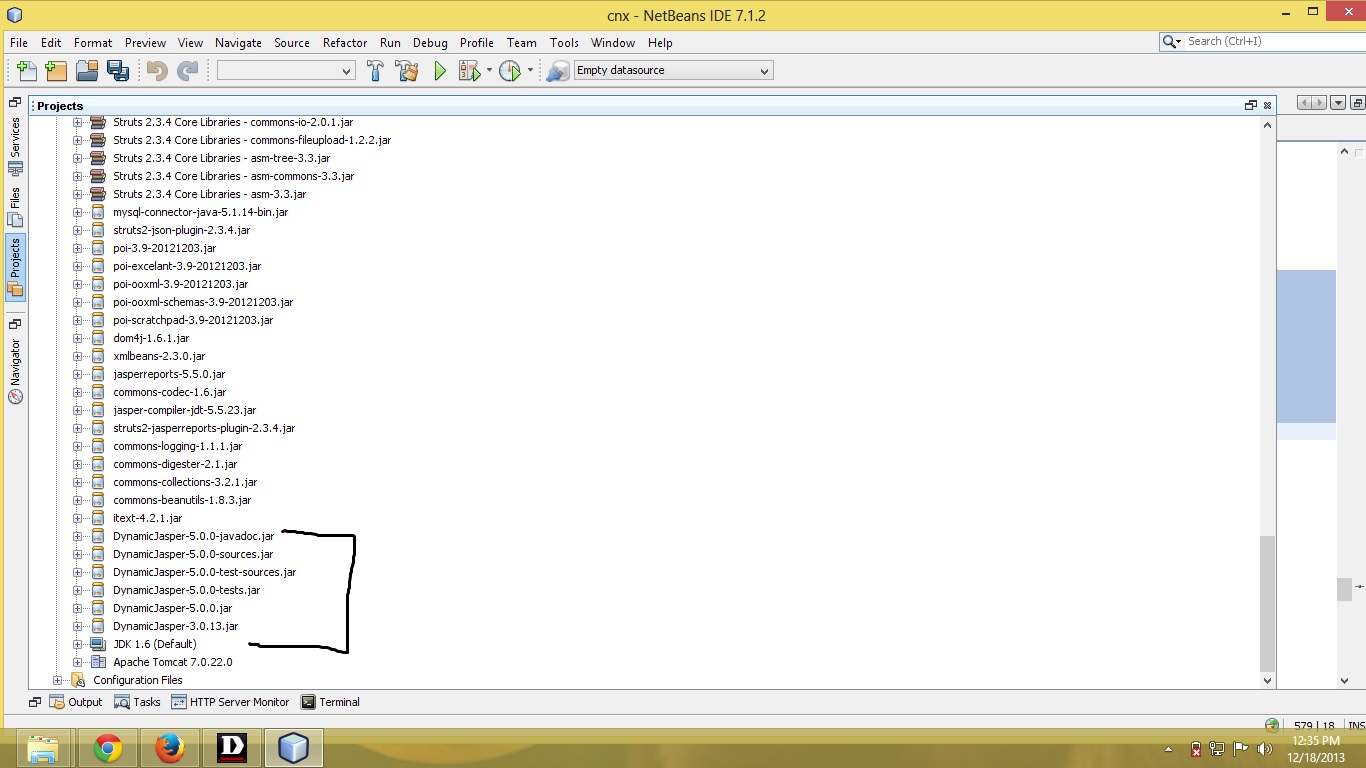
Task: Click the jar icon of itext-4.2.1.jar
Action: click(98, 518)
